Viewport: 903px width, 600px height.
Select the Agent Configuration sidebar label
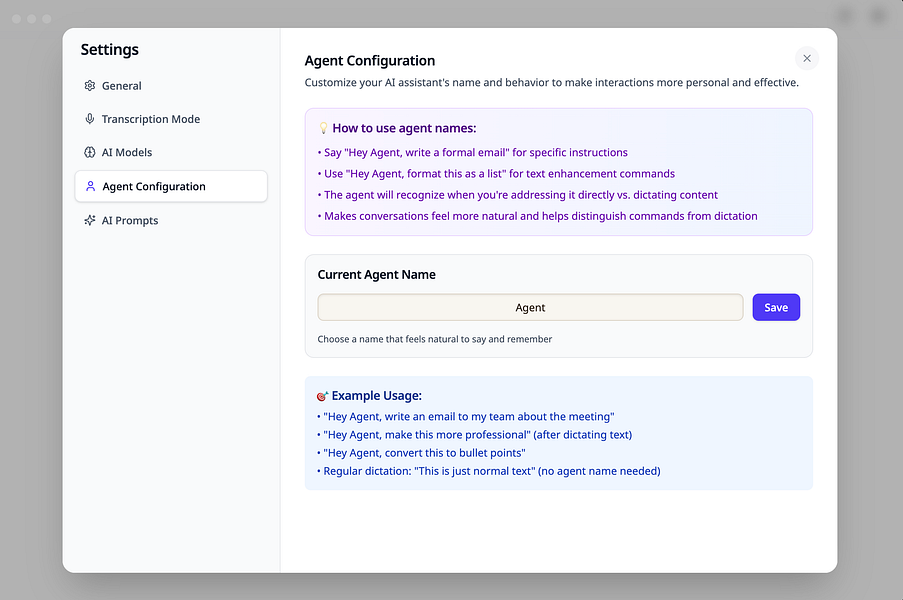coord(154,187)
